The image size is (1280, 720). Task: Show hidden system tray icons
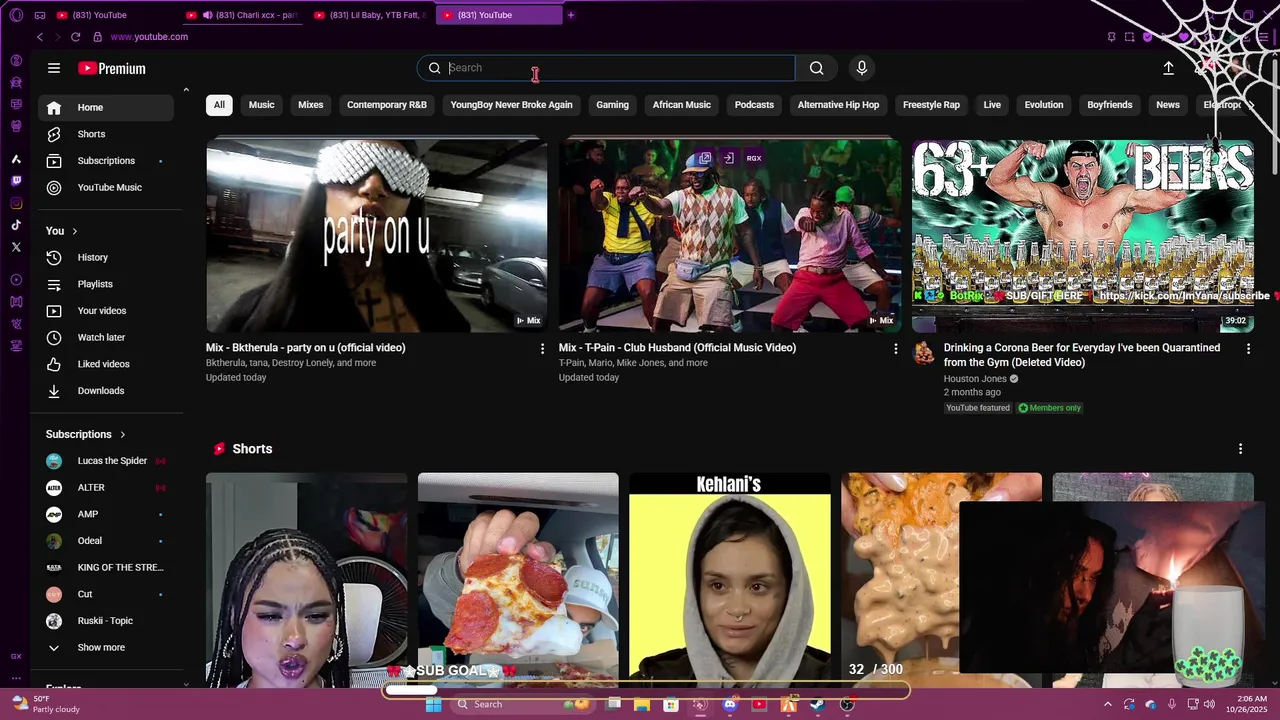(1107, 705)
